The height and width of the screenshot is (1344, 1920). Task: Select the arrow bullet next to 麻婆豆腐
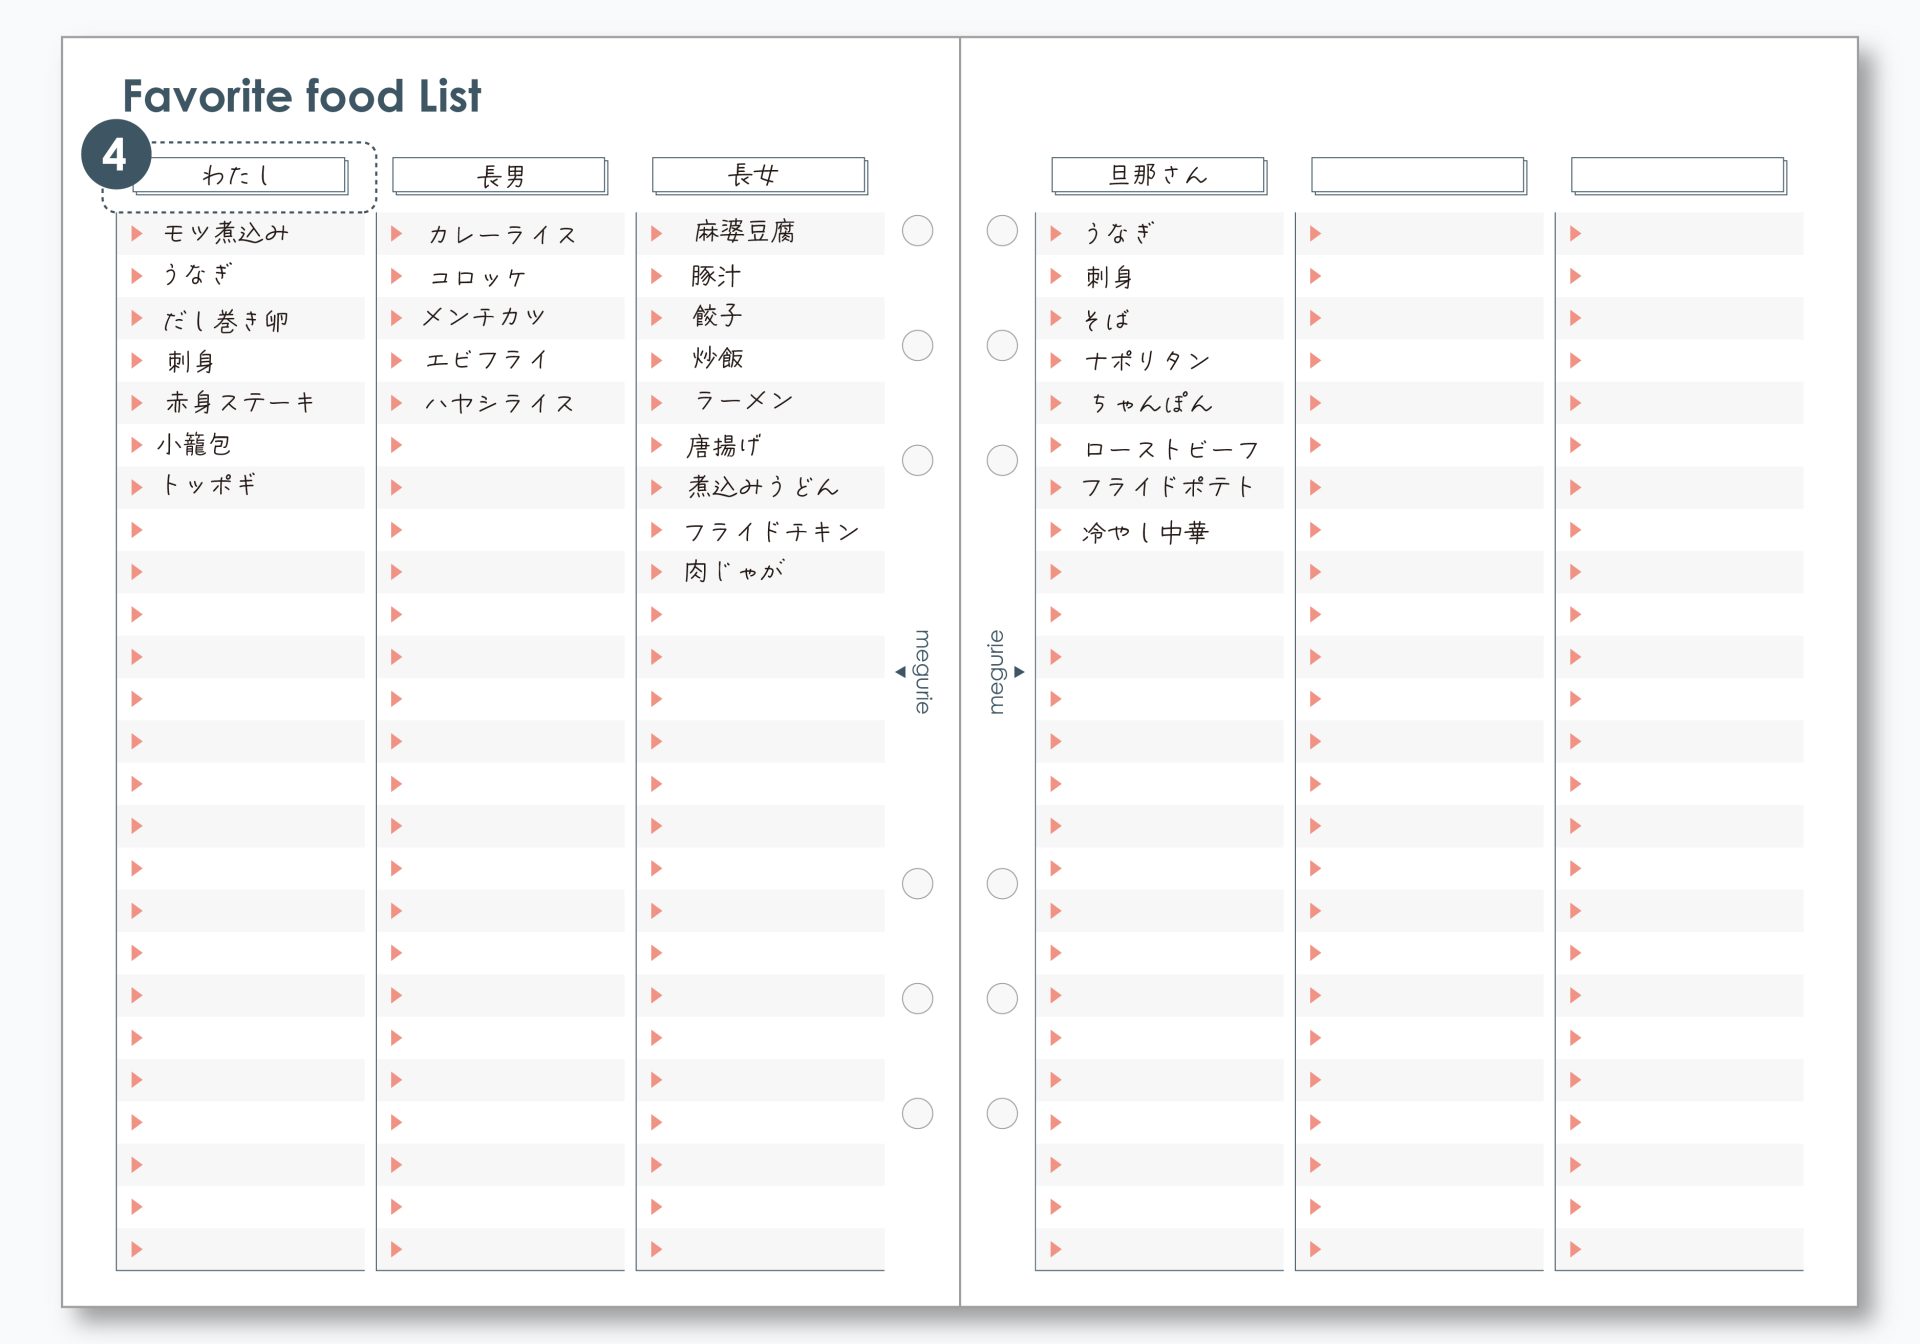(657, 234)
